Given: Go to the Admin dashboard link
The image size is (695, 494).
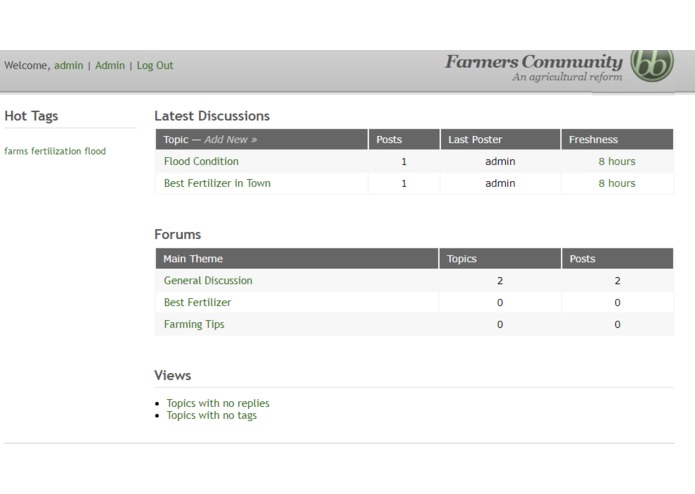Looking at the screenshot, I should coord(110,66).
